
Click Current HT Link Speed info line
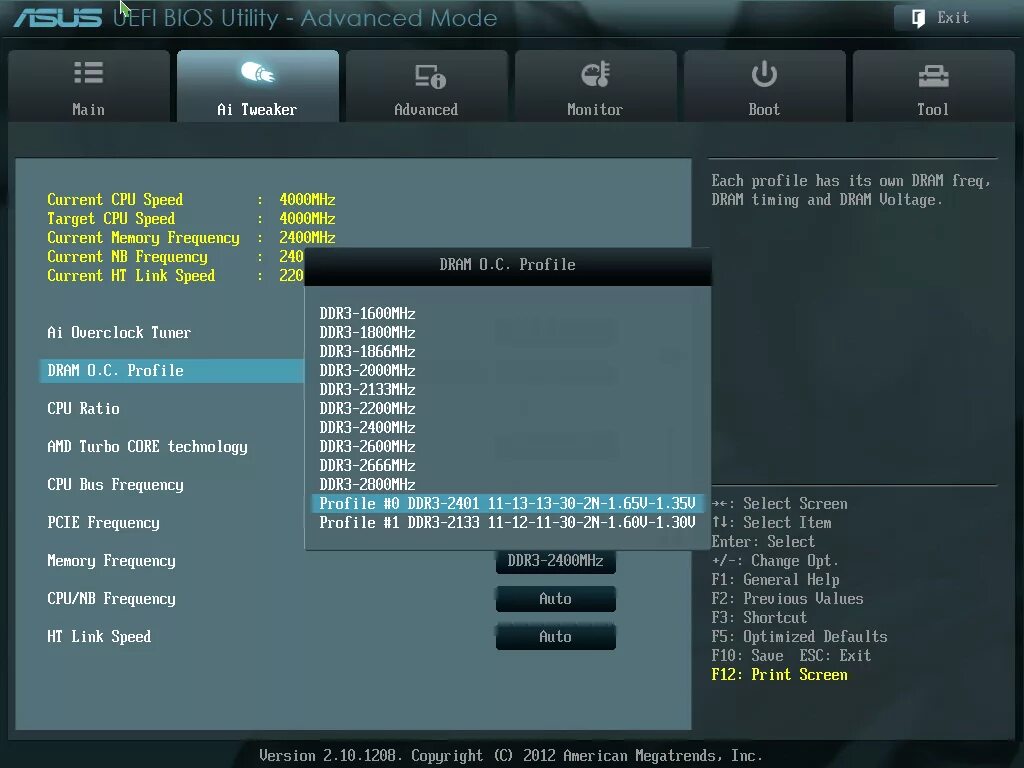(175, 275)
